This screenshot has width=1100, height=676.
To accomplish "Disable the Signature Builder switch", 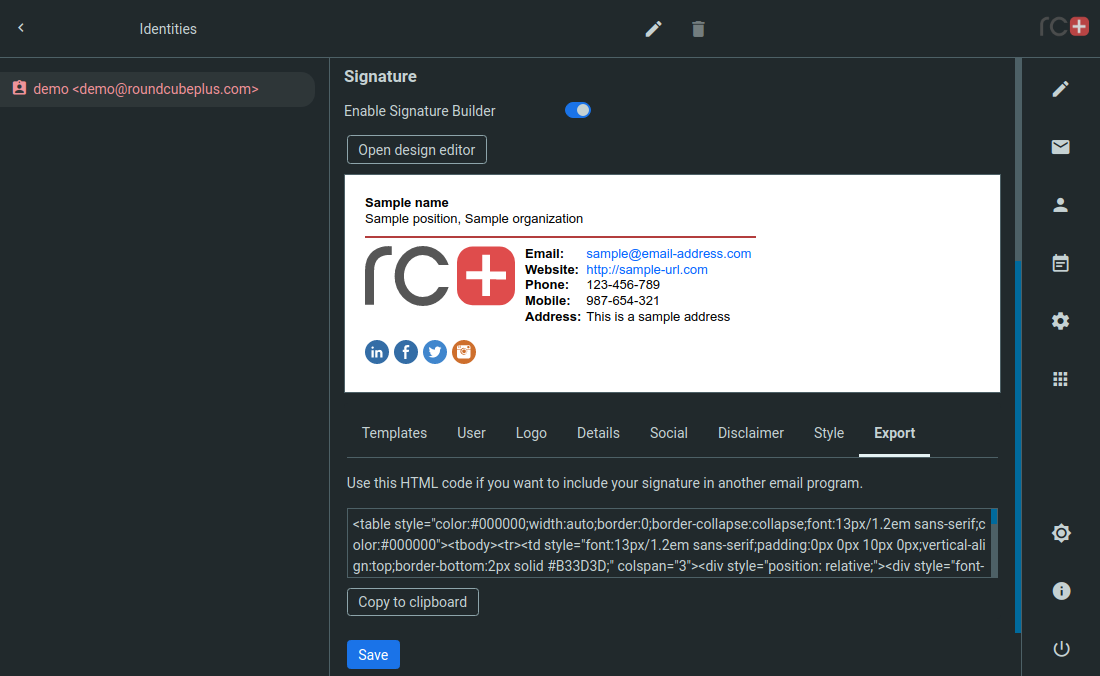I will pyautogui.click(x=577, y=110).
